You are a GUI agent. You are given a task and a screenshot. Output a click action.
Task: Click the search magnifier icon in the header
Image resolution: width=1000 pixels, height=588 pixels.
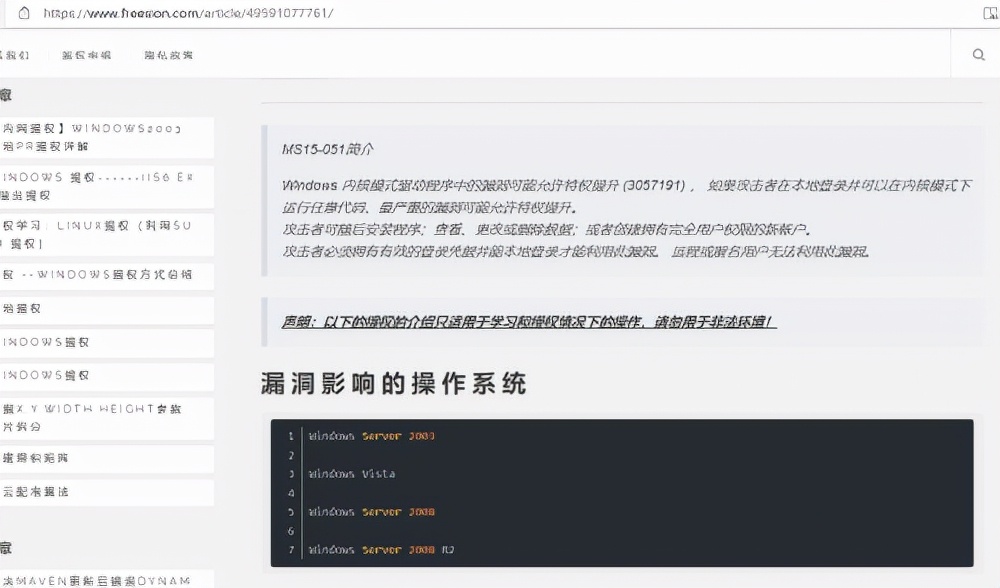978,55
